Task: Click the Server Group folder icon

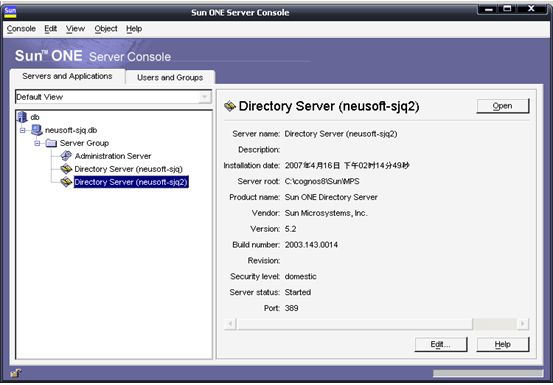Action: [x=51, y=143]
